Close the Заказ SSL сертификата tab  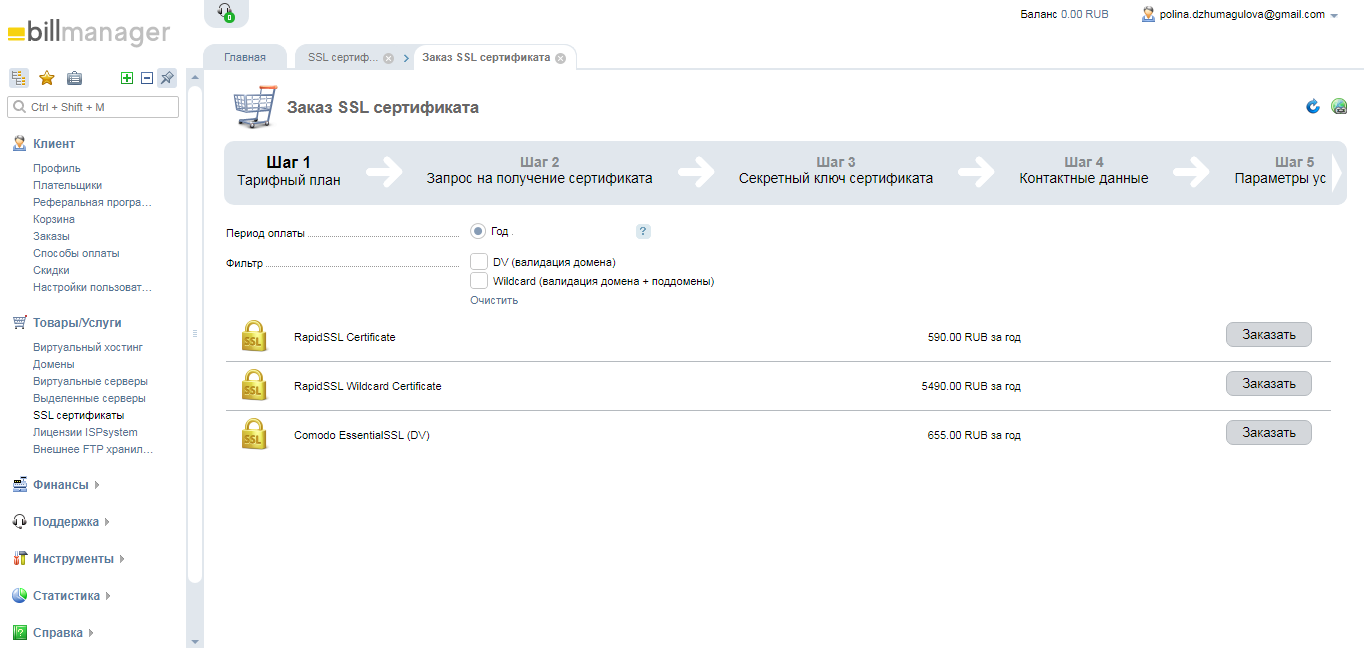point(560,58)
